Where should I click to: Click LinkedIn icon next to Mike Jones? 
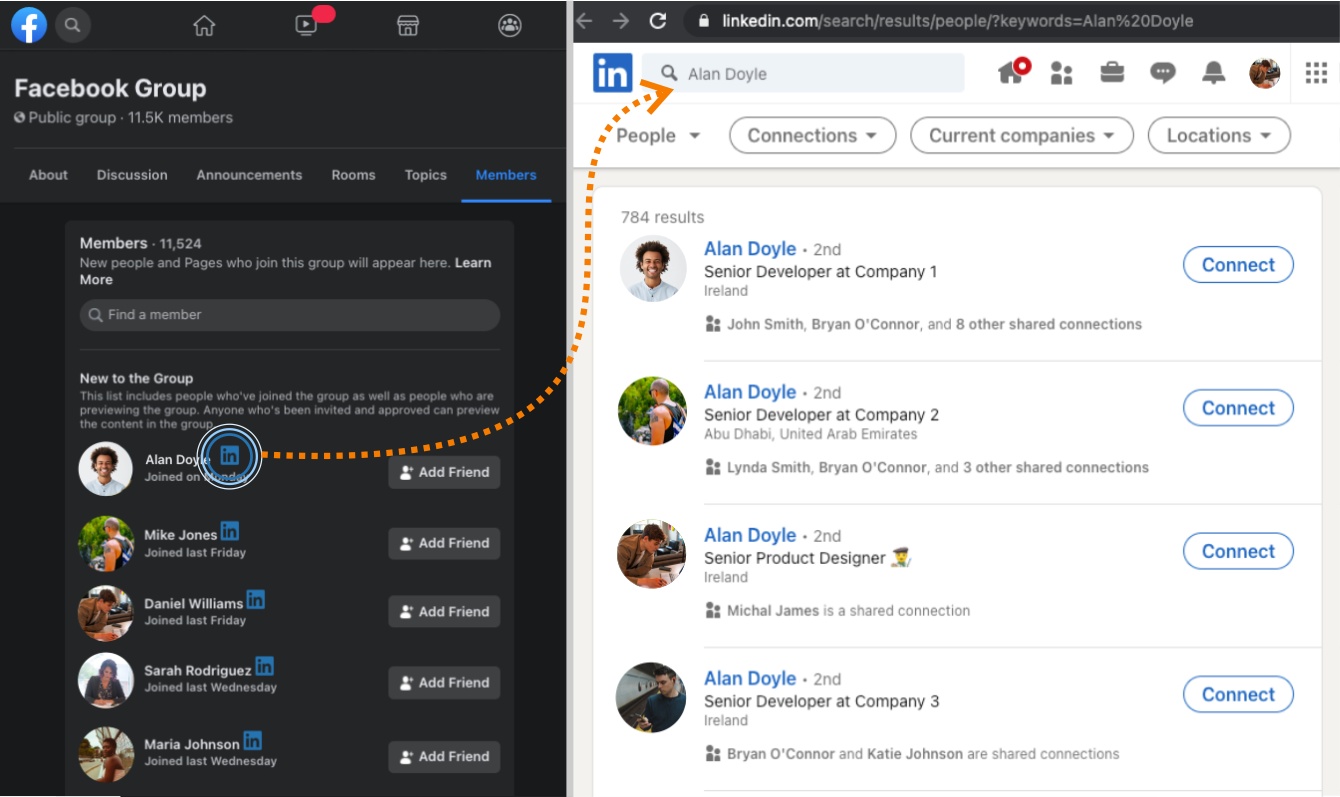pyautogui.click(x=230, y=531)
